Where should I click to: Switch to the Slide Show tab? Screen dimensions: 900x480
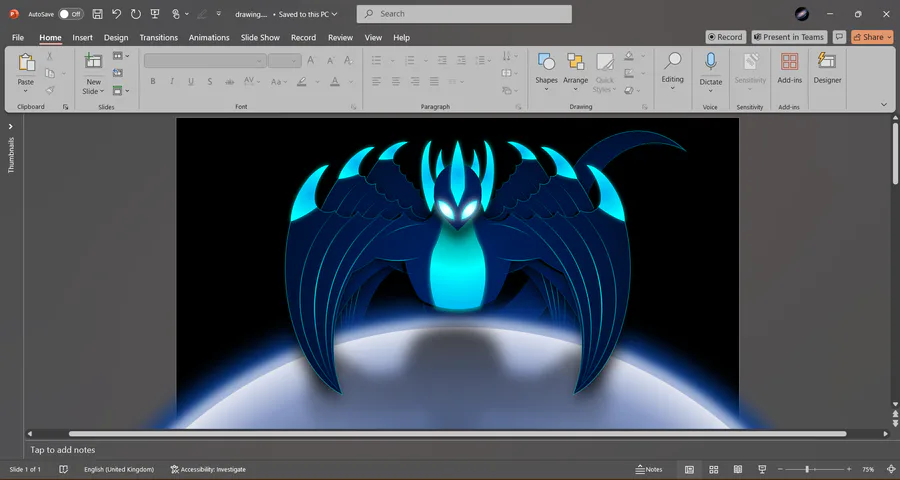tap(260, 37)
